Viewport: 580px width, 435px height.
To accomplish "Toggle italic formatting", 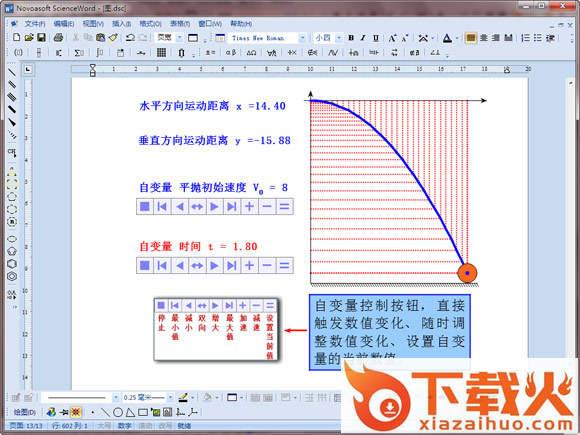I will (x=363, y=38).
